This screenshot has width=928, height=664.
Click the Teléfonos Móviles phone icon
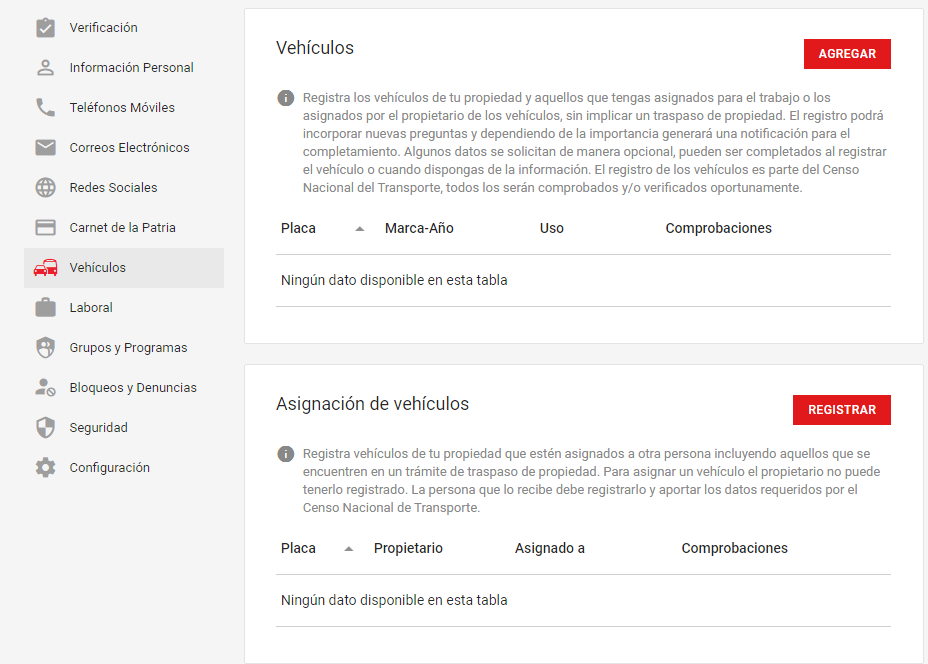click(x=45, y=108)
